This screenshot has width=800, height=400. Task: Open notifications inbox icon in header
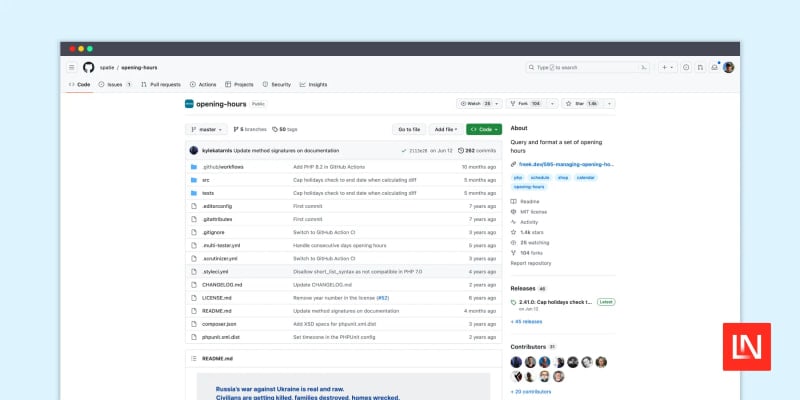click(714, 67)
